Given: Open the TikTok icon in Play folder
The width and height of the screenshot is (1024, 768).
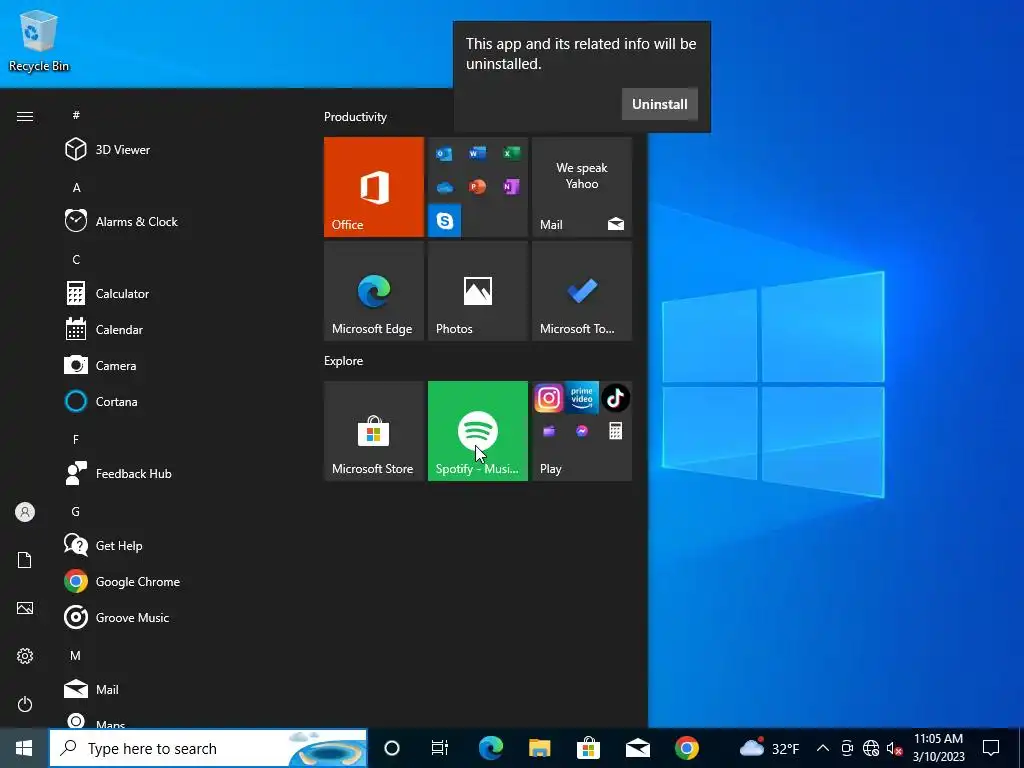Looking at the screenshot, I should (615, 398).
